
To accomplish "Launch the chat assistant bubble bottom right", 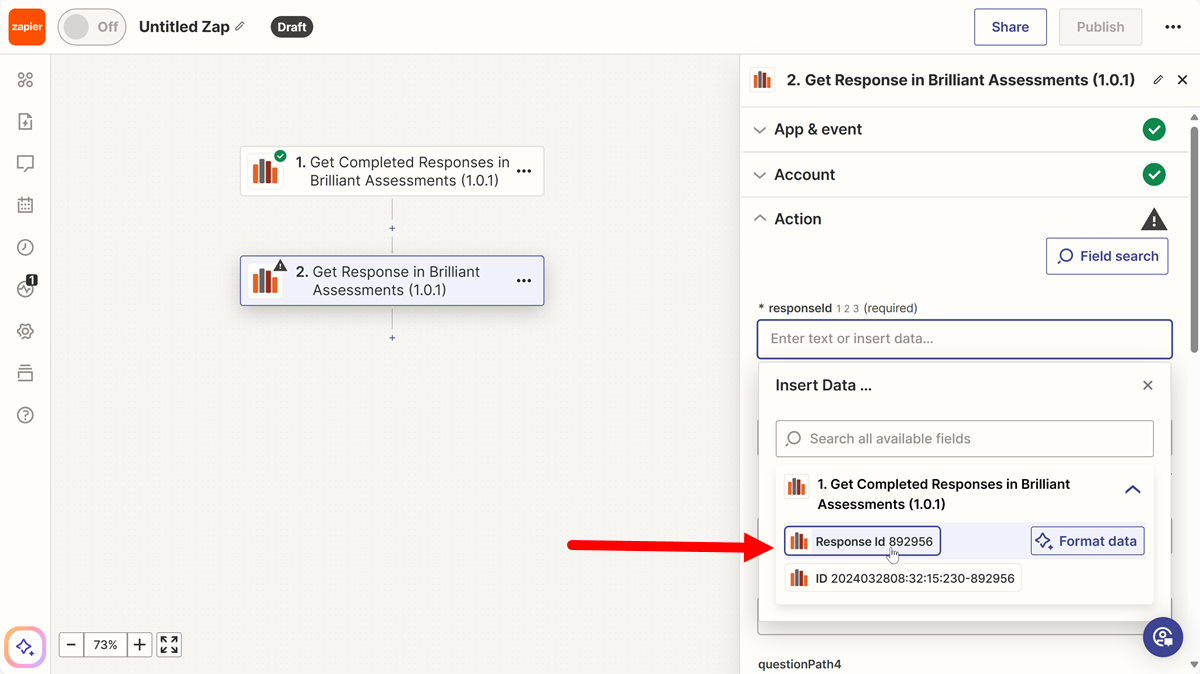I will [x=1163, y=636].
